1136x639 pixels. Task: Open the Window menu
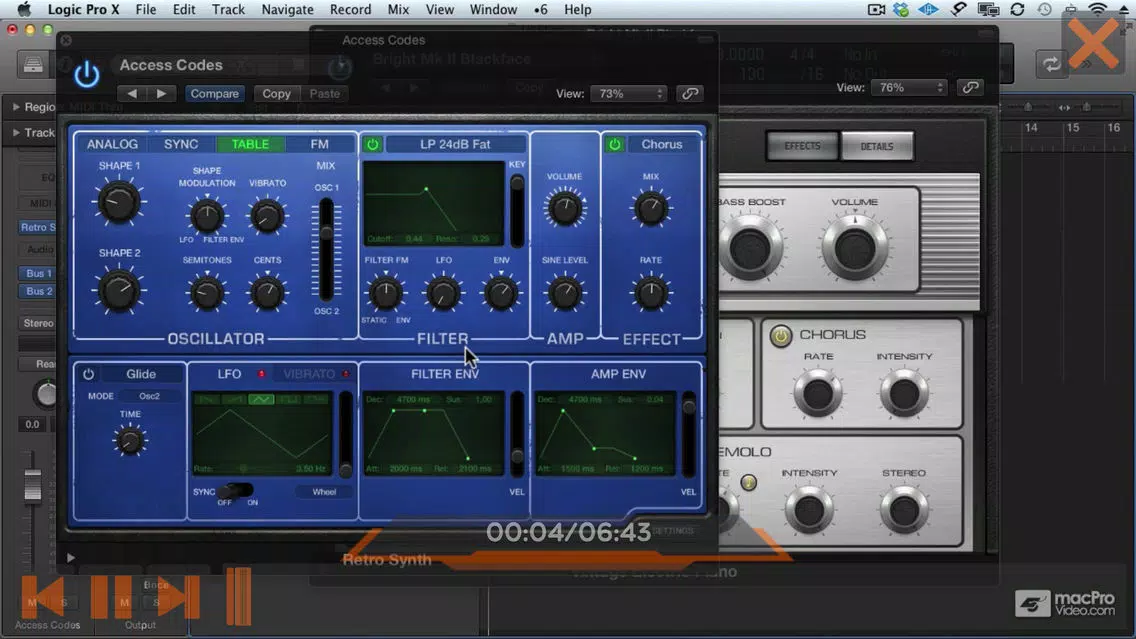coord(493,9)
